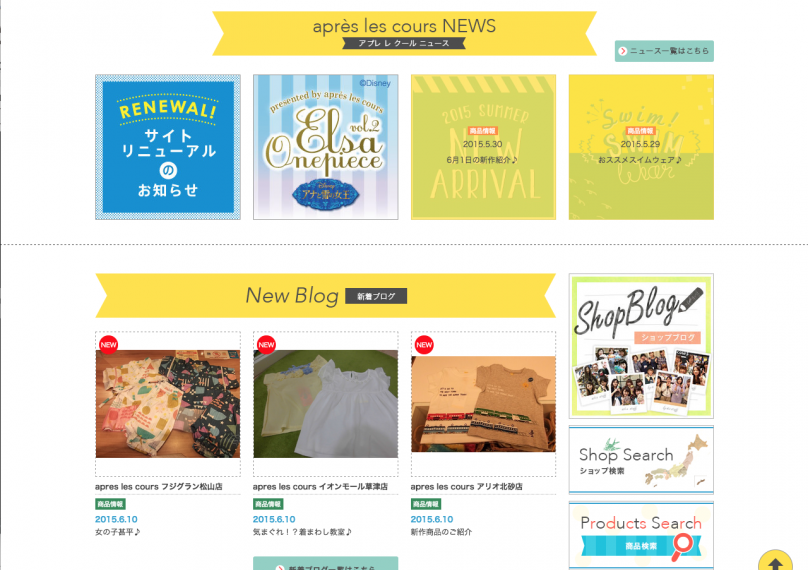This screenshot has height=570, width=808.
Task: Click the NEW badge on Ario Kitasuna post
Action: pos(424,345)
